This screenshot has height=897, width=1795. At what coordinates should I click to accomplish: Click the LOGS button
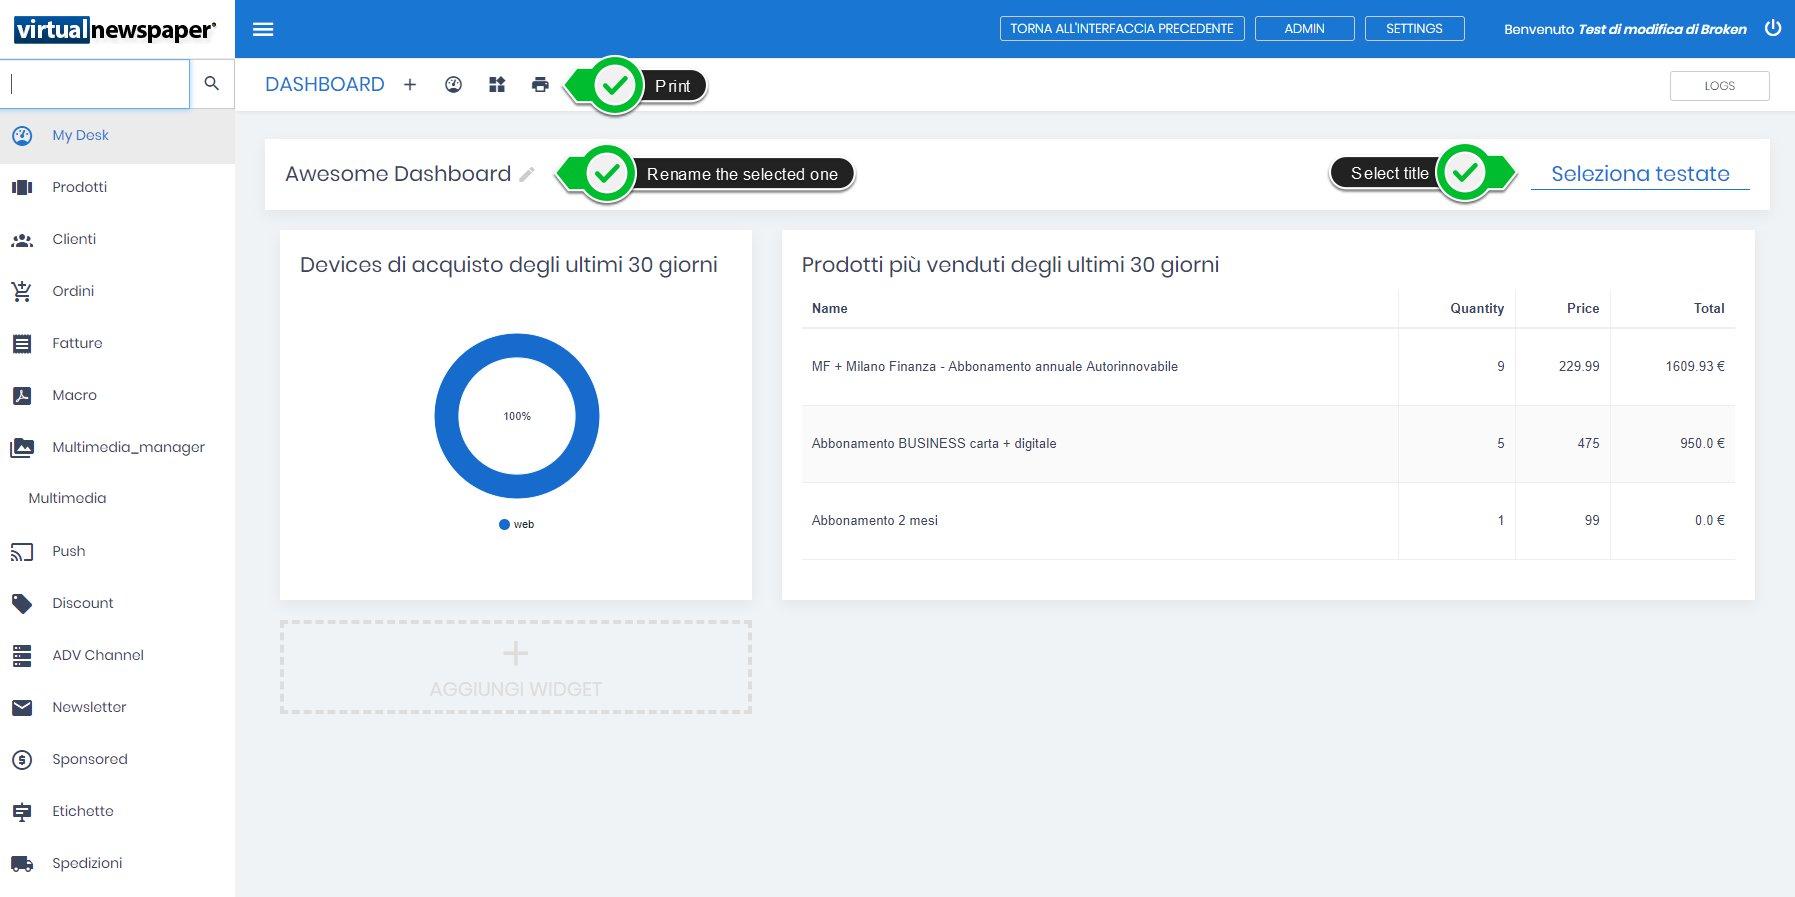coord(1719,86)
